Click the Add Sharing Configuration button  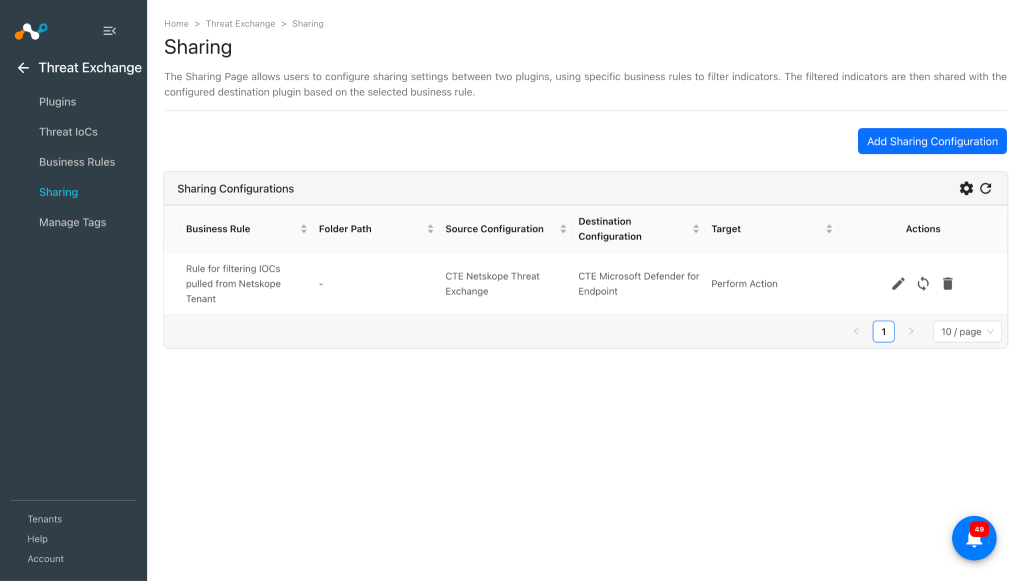(x=932, y=141)
